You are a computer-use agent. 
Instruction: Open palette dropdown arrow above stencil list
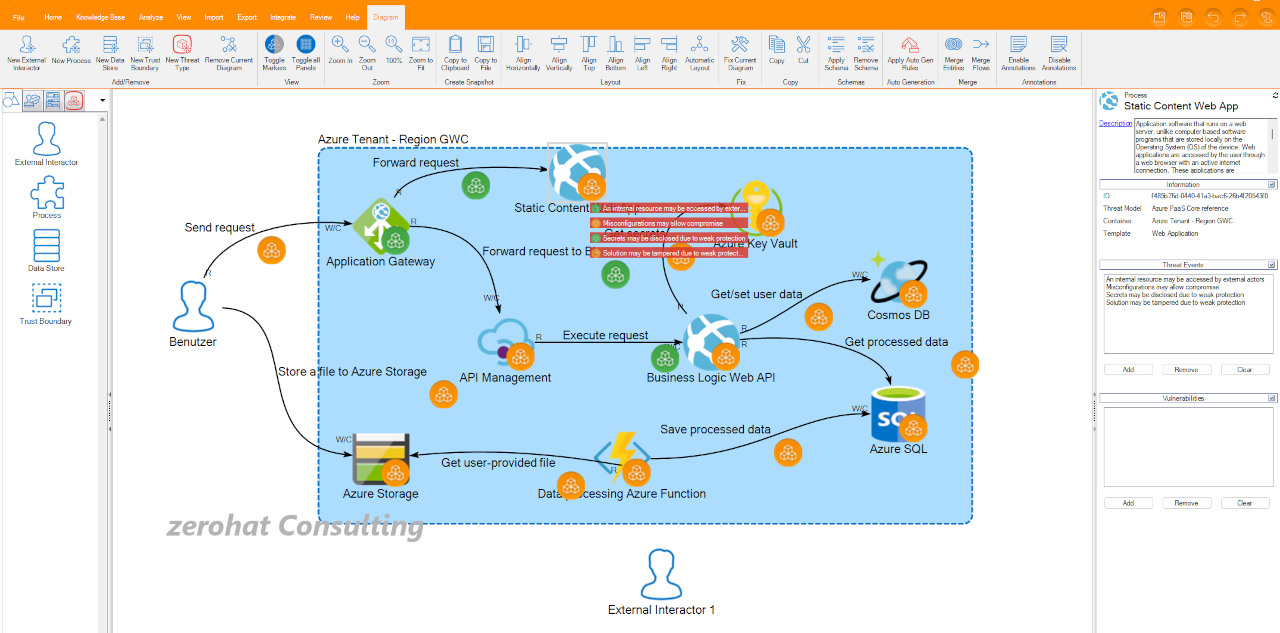click(x=103, y=100)
